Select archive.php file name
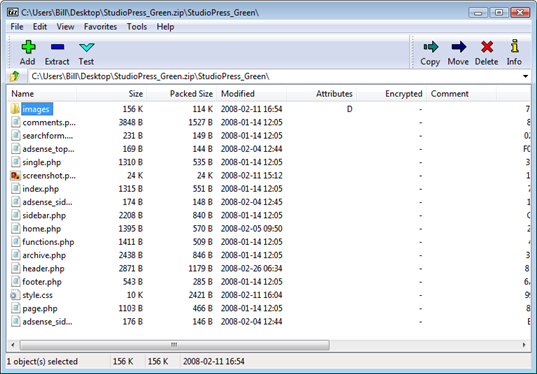The width and height of the screenshot is (537, 374). coord(44,255)
